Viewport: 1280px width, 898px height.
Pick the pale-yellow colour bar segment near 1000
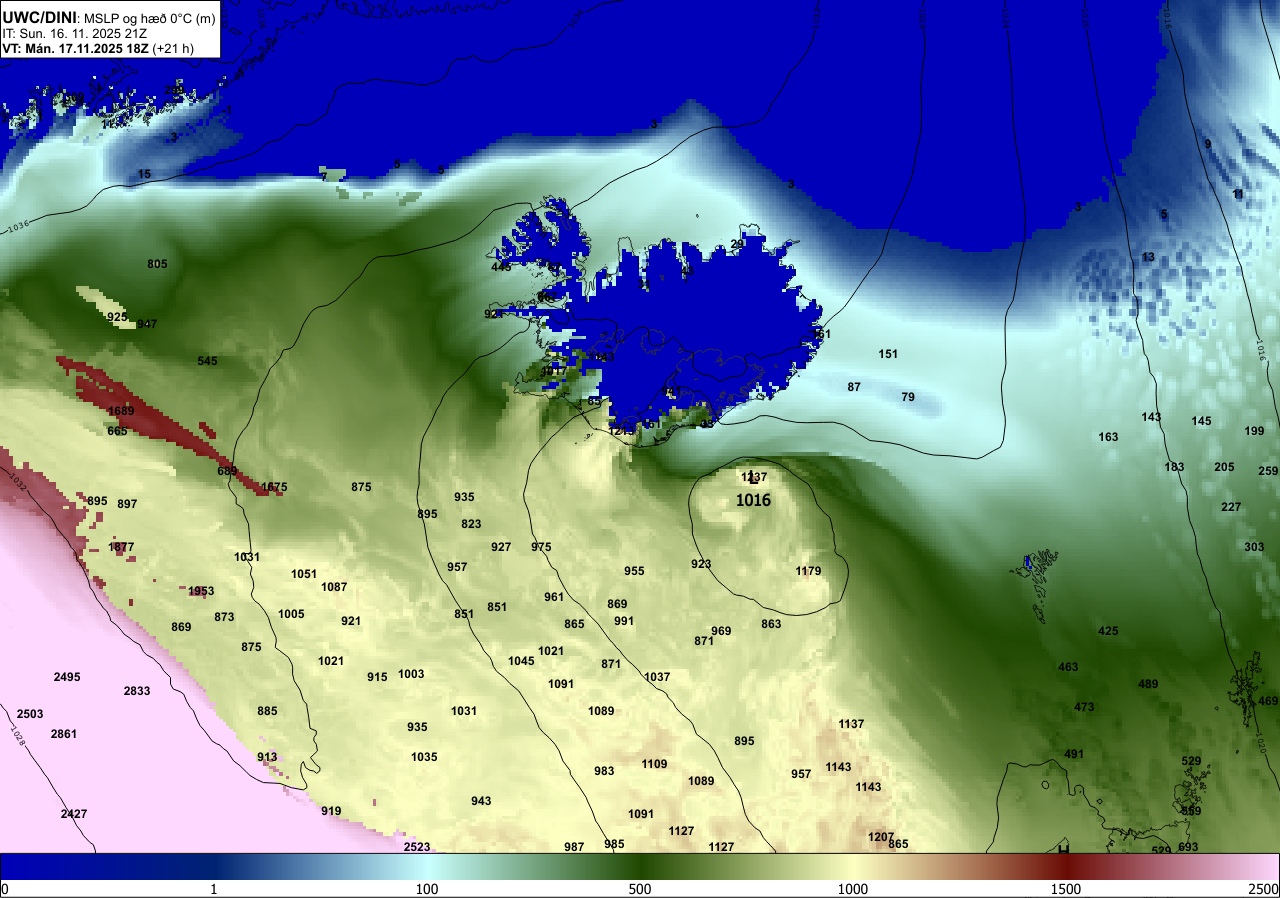pyautogui.click(x=853, y=867)
